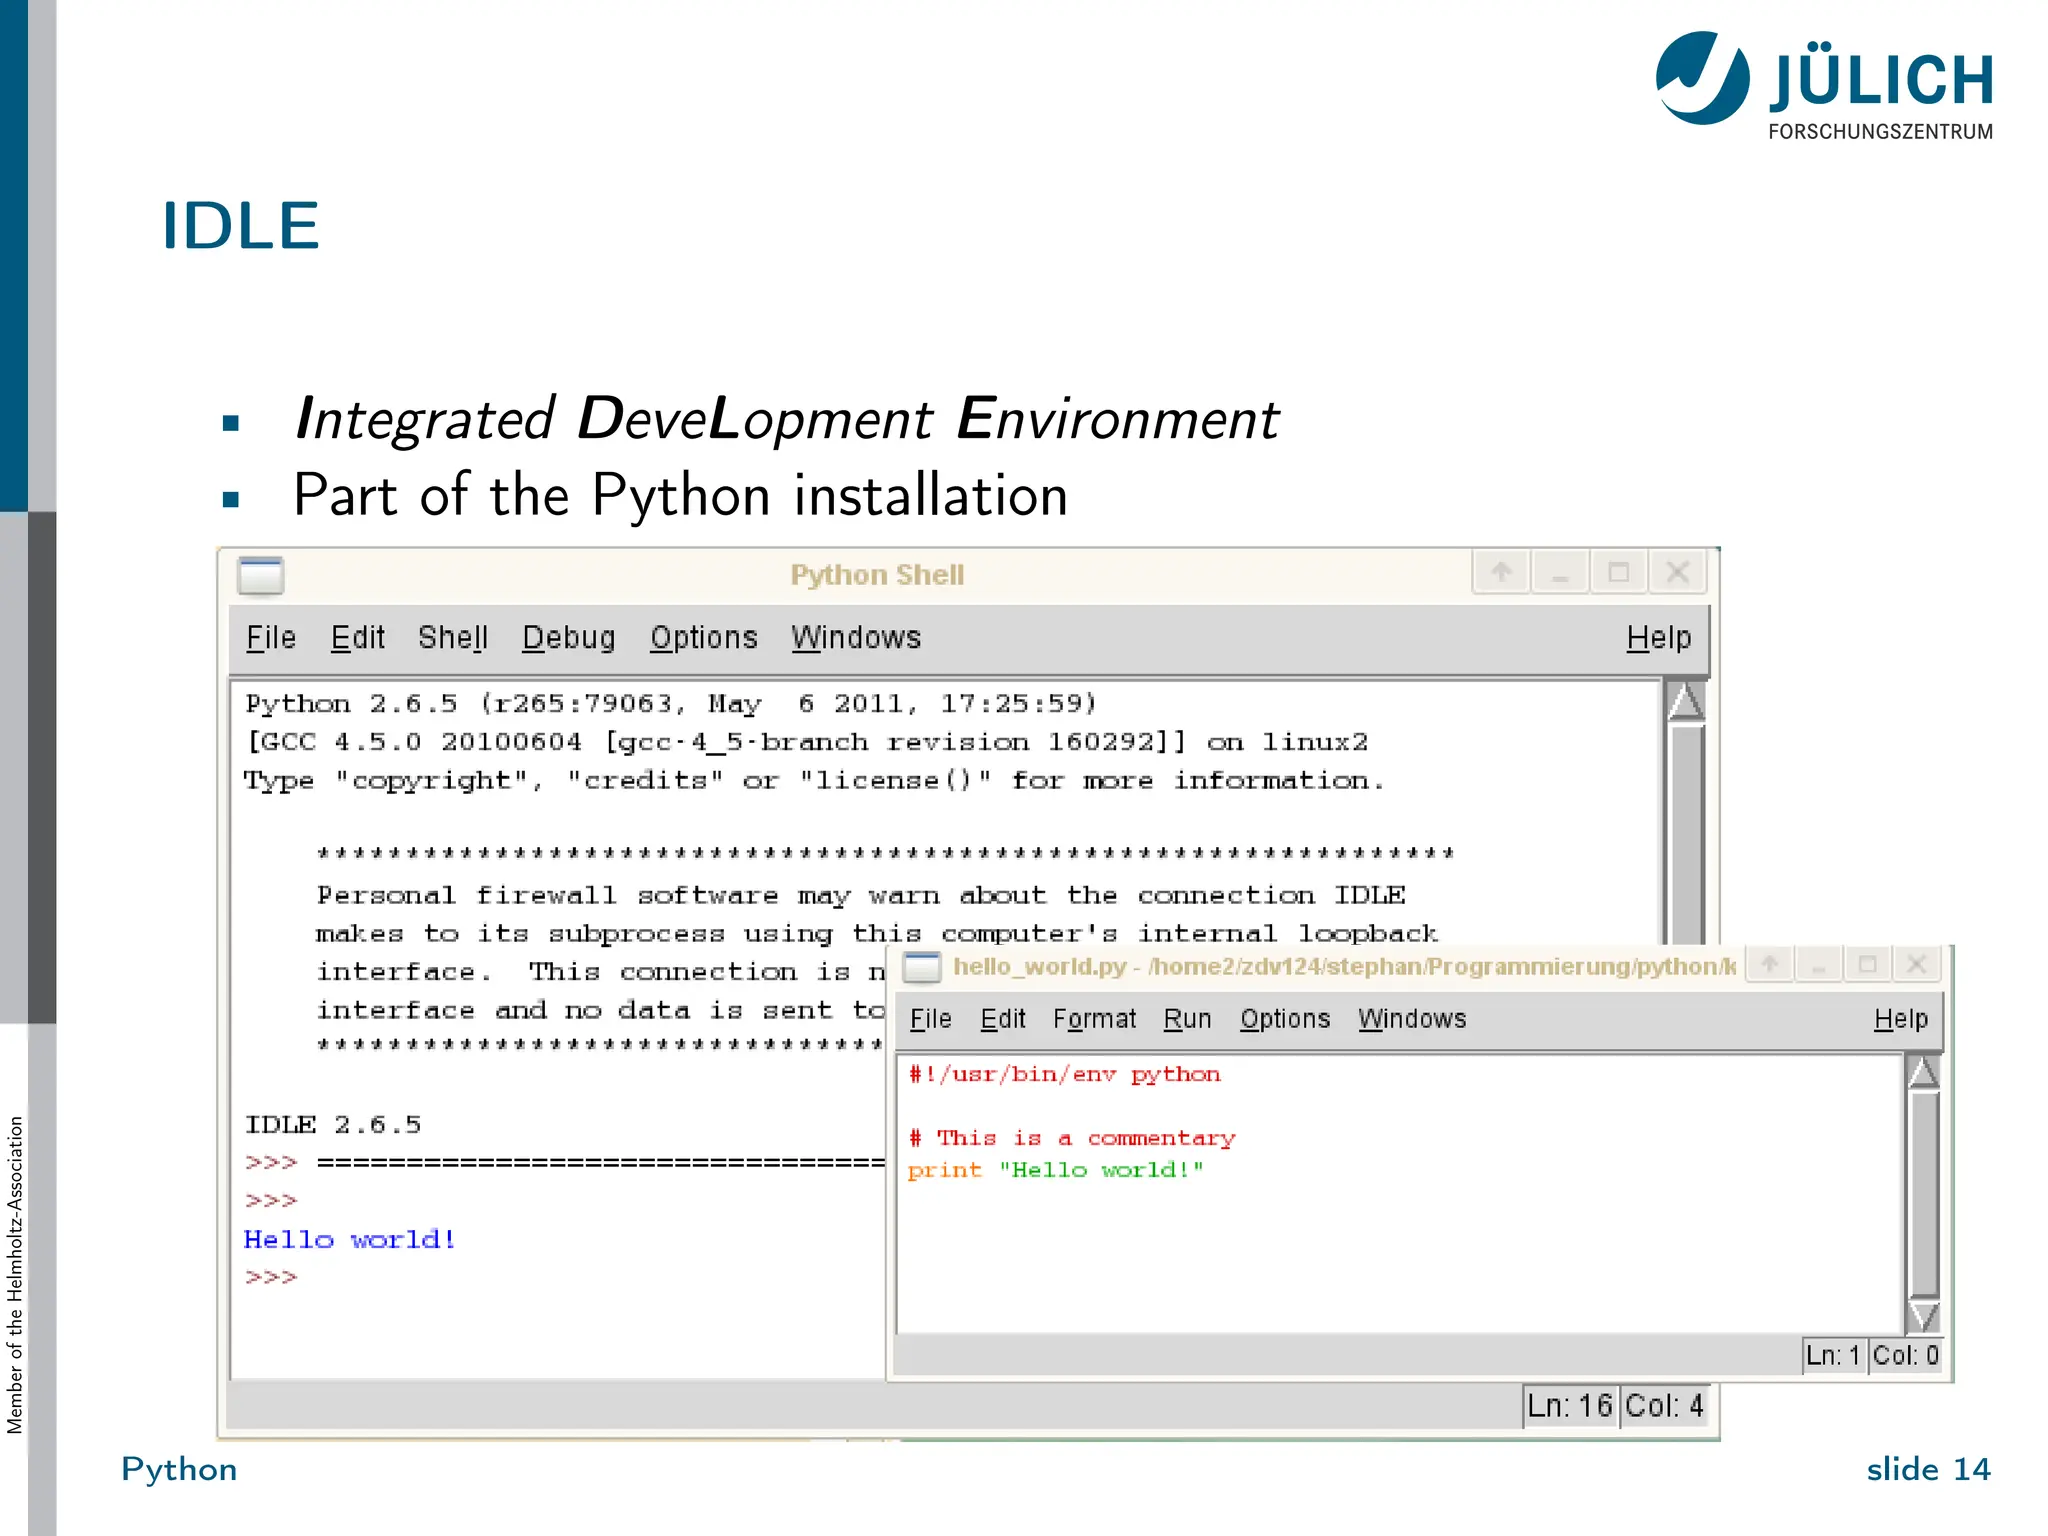Viewport: 2048px width, 1536px height.
Task: Maximize the Python Shell window
Action: tap(1618, 573)
